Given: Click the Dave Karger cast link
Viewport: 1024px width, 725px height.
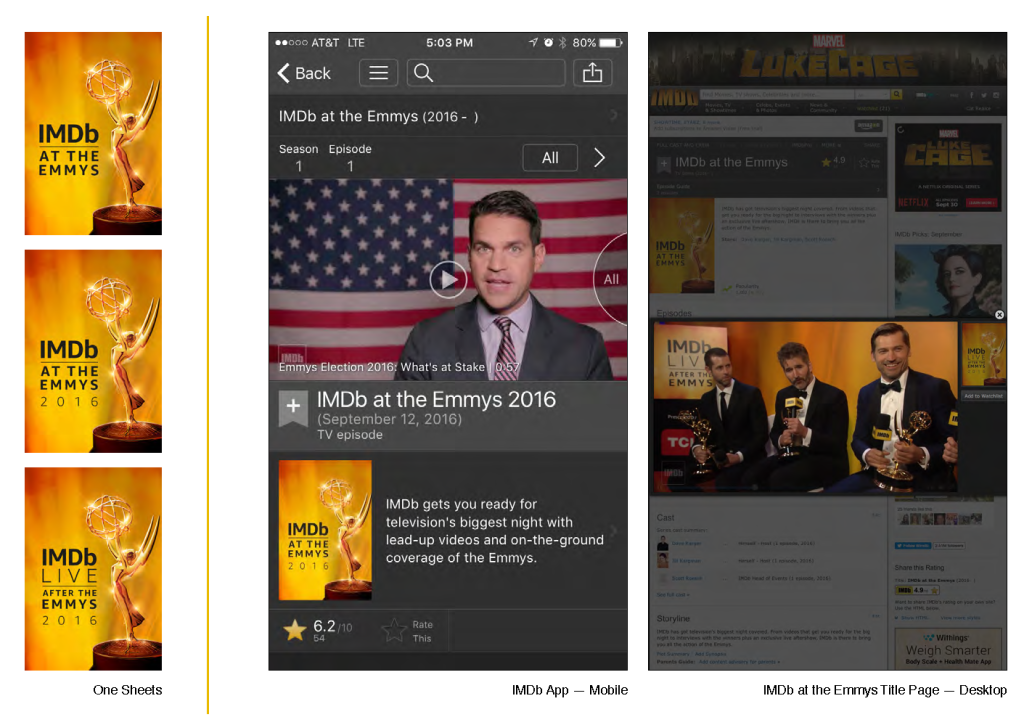Looking at the screenshot, I should 686,543.
